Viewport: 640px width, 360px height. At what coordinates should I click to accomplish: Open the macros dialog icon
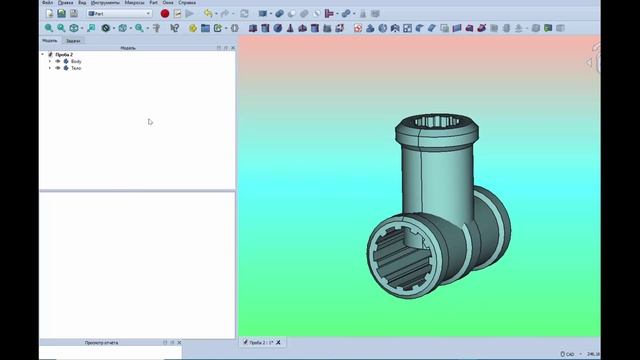[x=177, y=13]
